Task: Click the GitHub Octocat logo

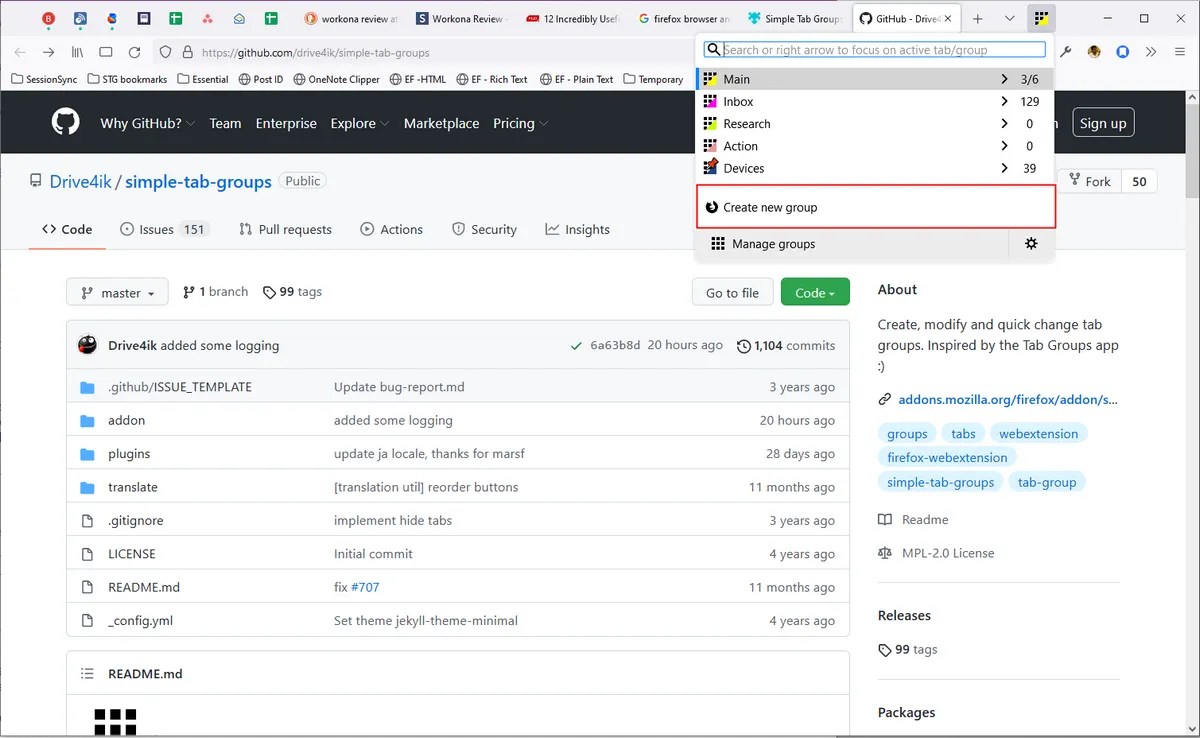Action: pyautogui.click(x=65, y=121)
